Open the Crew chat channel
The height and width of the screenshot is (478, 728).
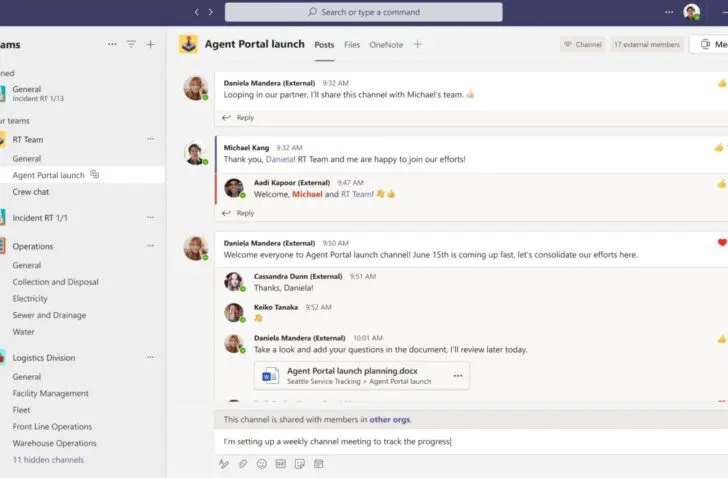point(31,192)
